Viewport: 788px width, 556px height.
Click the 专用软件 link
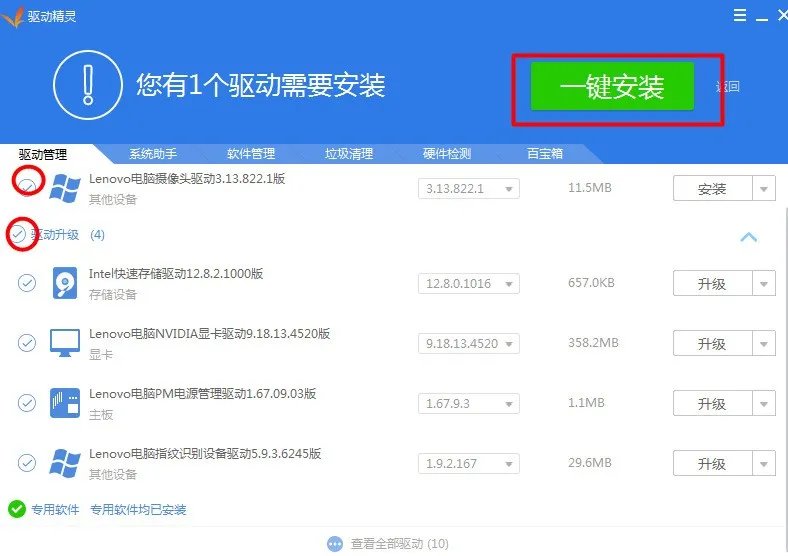point(55,509)
